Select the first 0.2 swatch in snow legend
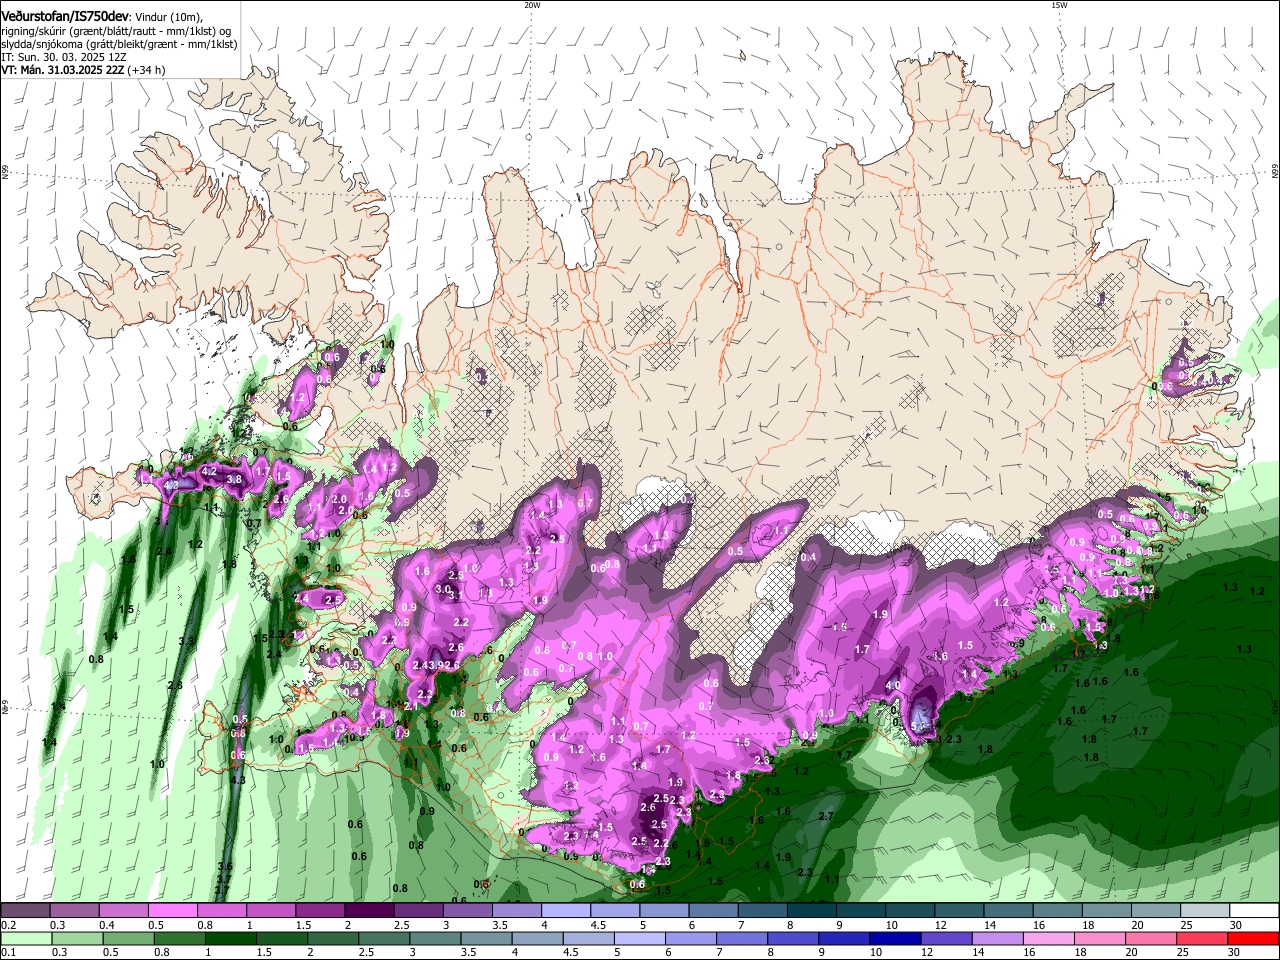Screen dimensions: 1280x960 click(25, 911)
